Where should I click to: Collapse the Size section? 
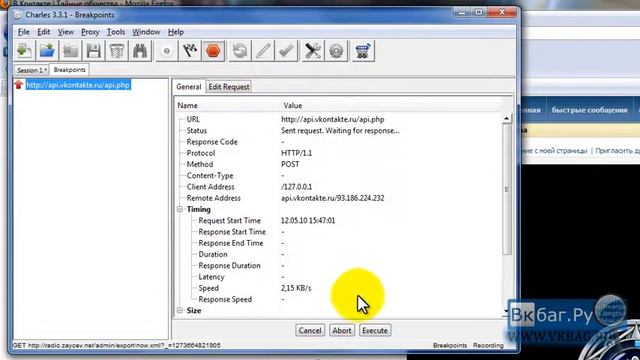180,311
